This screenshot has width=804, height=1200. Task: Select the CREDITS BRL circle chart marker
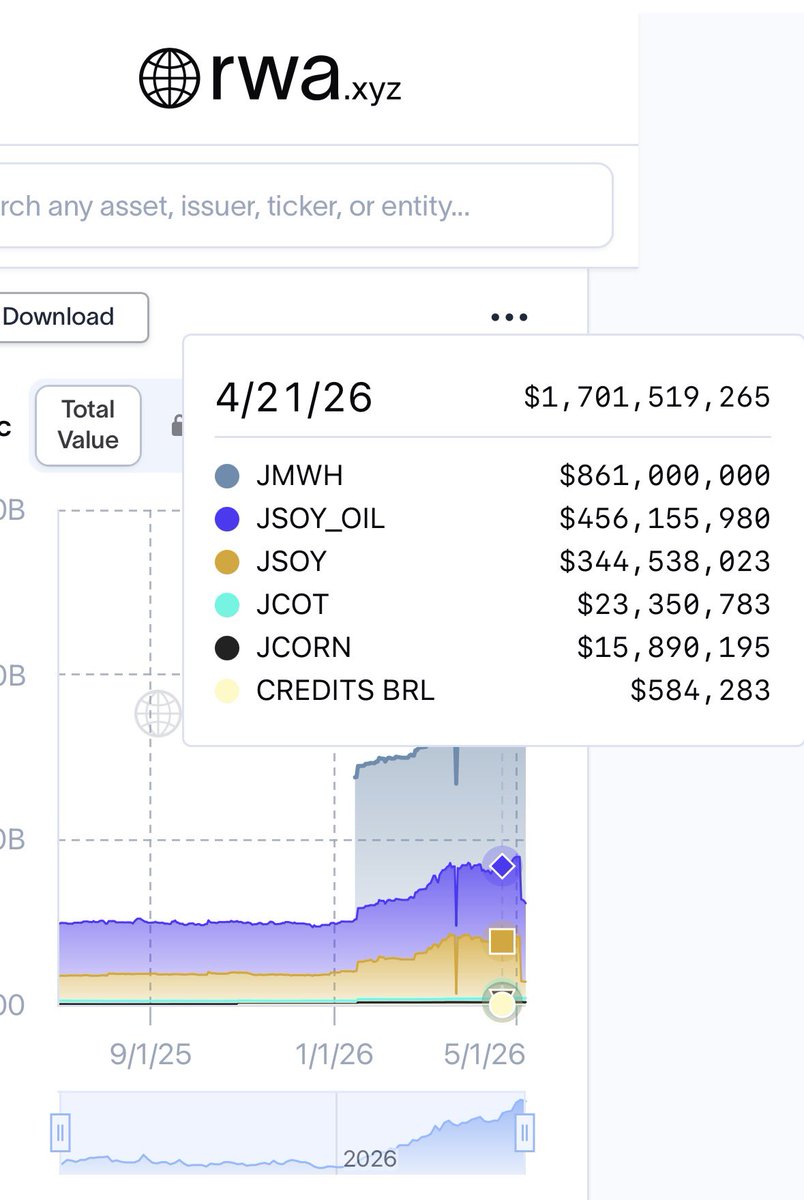[x=501, y=1004]
